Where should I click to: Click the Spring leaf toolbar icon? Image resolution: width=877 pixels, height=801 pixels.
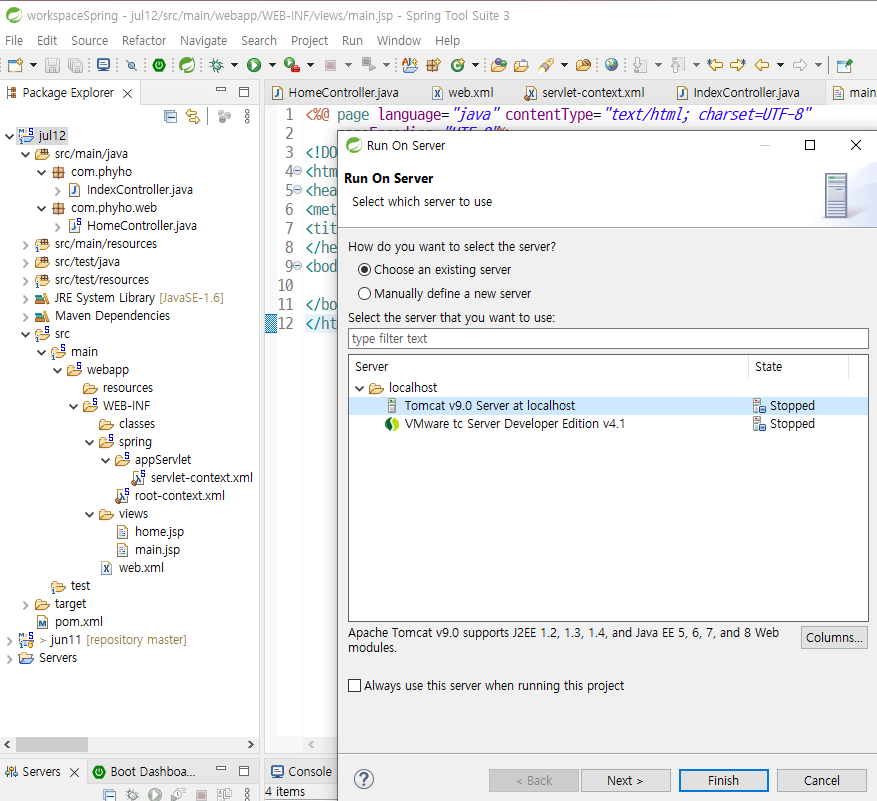187,65
